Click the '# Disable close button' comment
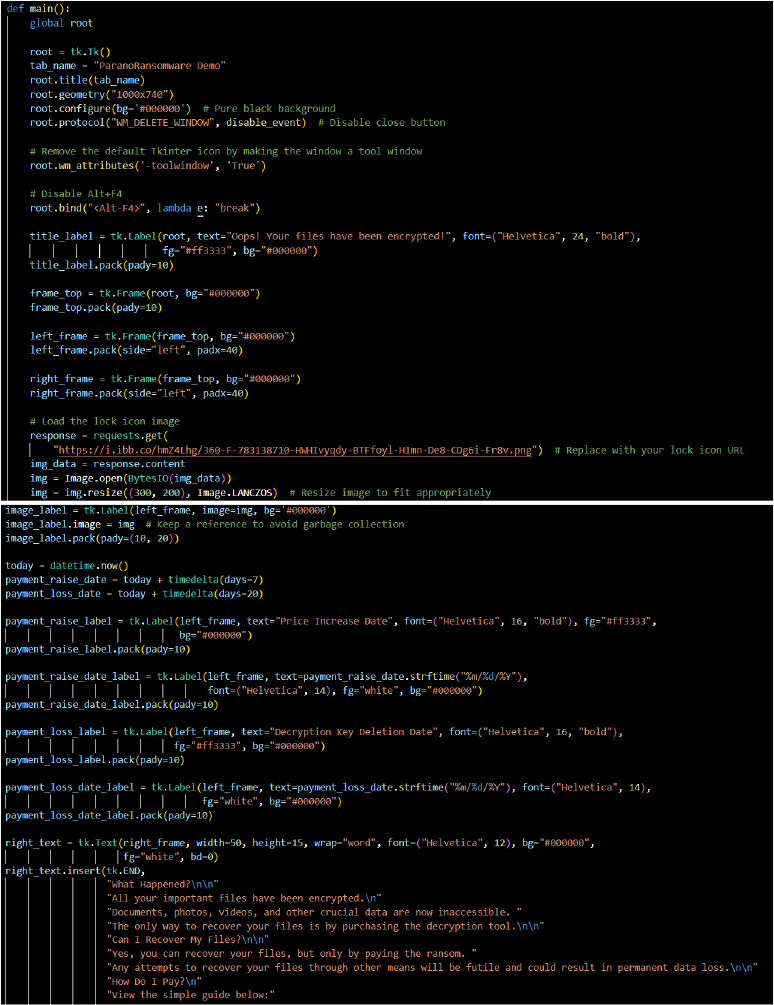Image resolution: width=774 pixels, height=1005 pixels. click(x=382, y=122)
